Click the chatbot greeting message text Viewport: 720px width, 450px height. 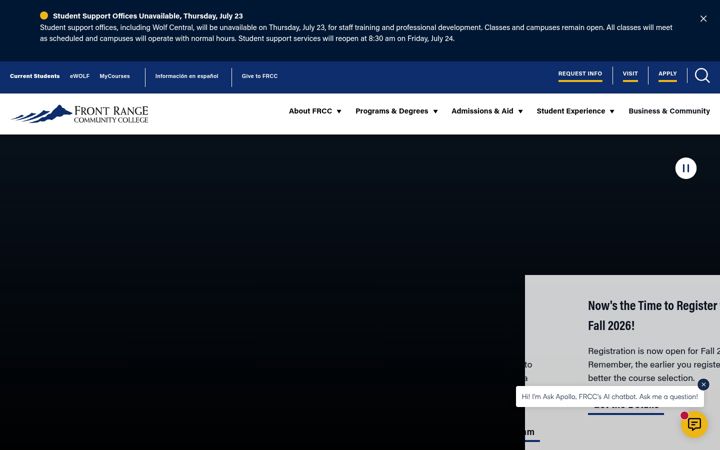(609, 397)
